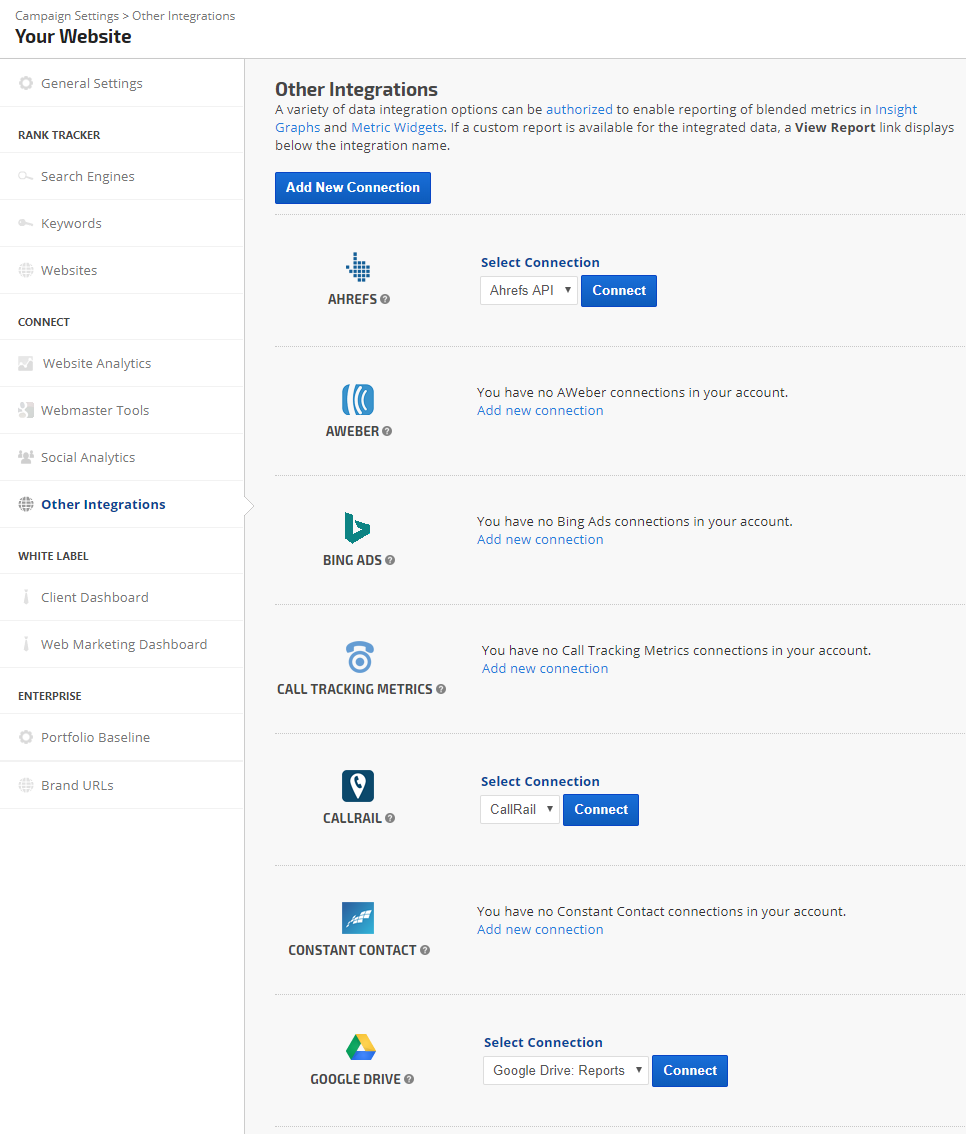Image resolution: width=966 pixels, height=1134 pixels.
Task: Click the Bing Ads logo icon
Action: pyautogui.click(x=358, y=528)
